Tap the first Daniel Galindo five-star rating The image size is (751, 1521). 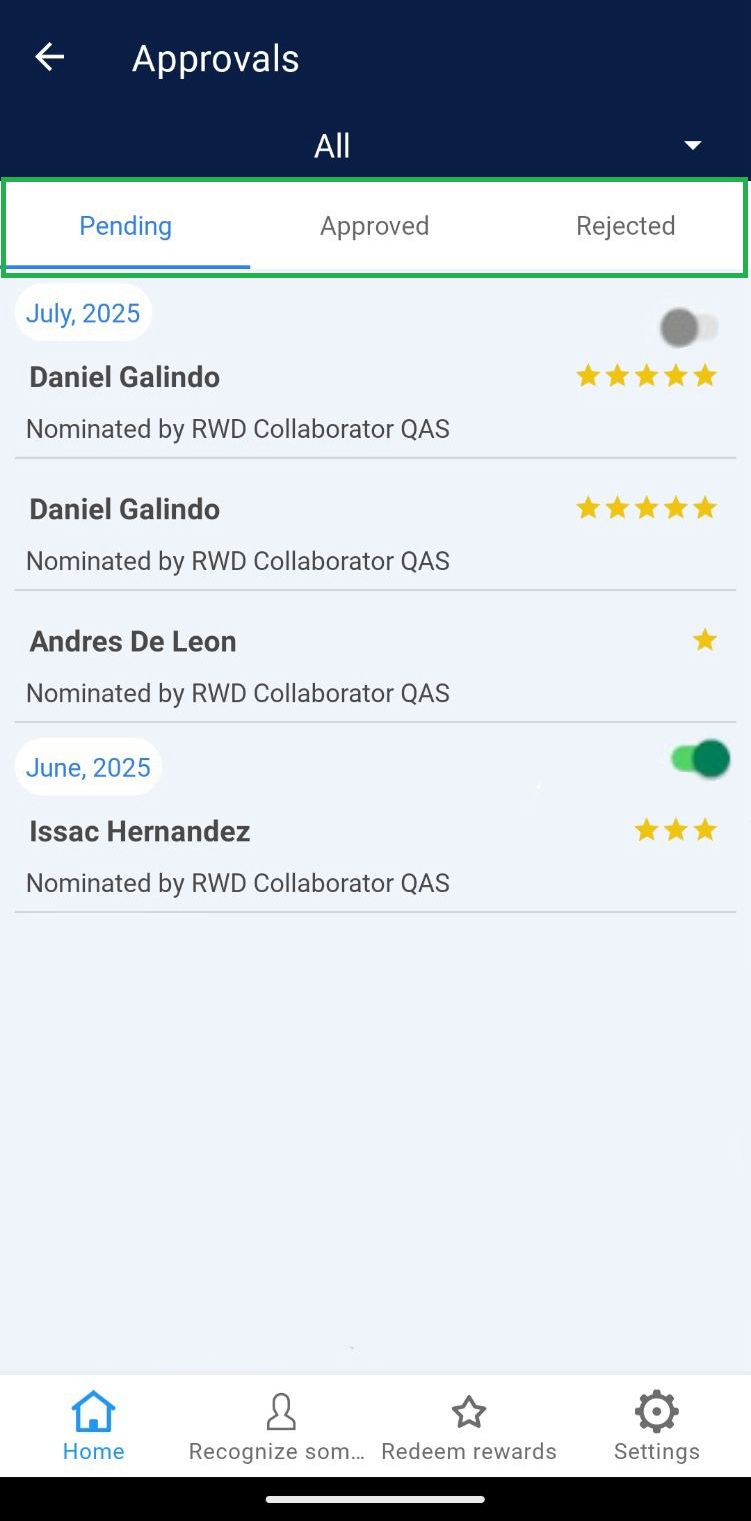(x=647, y=376)
